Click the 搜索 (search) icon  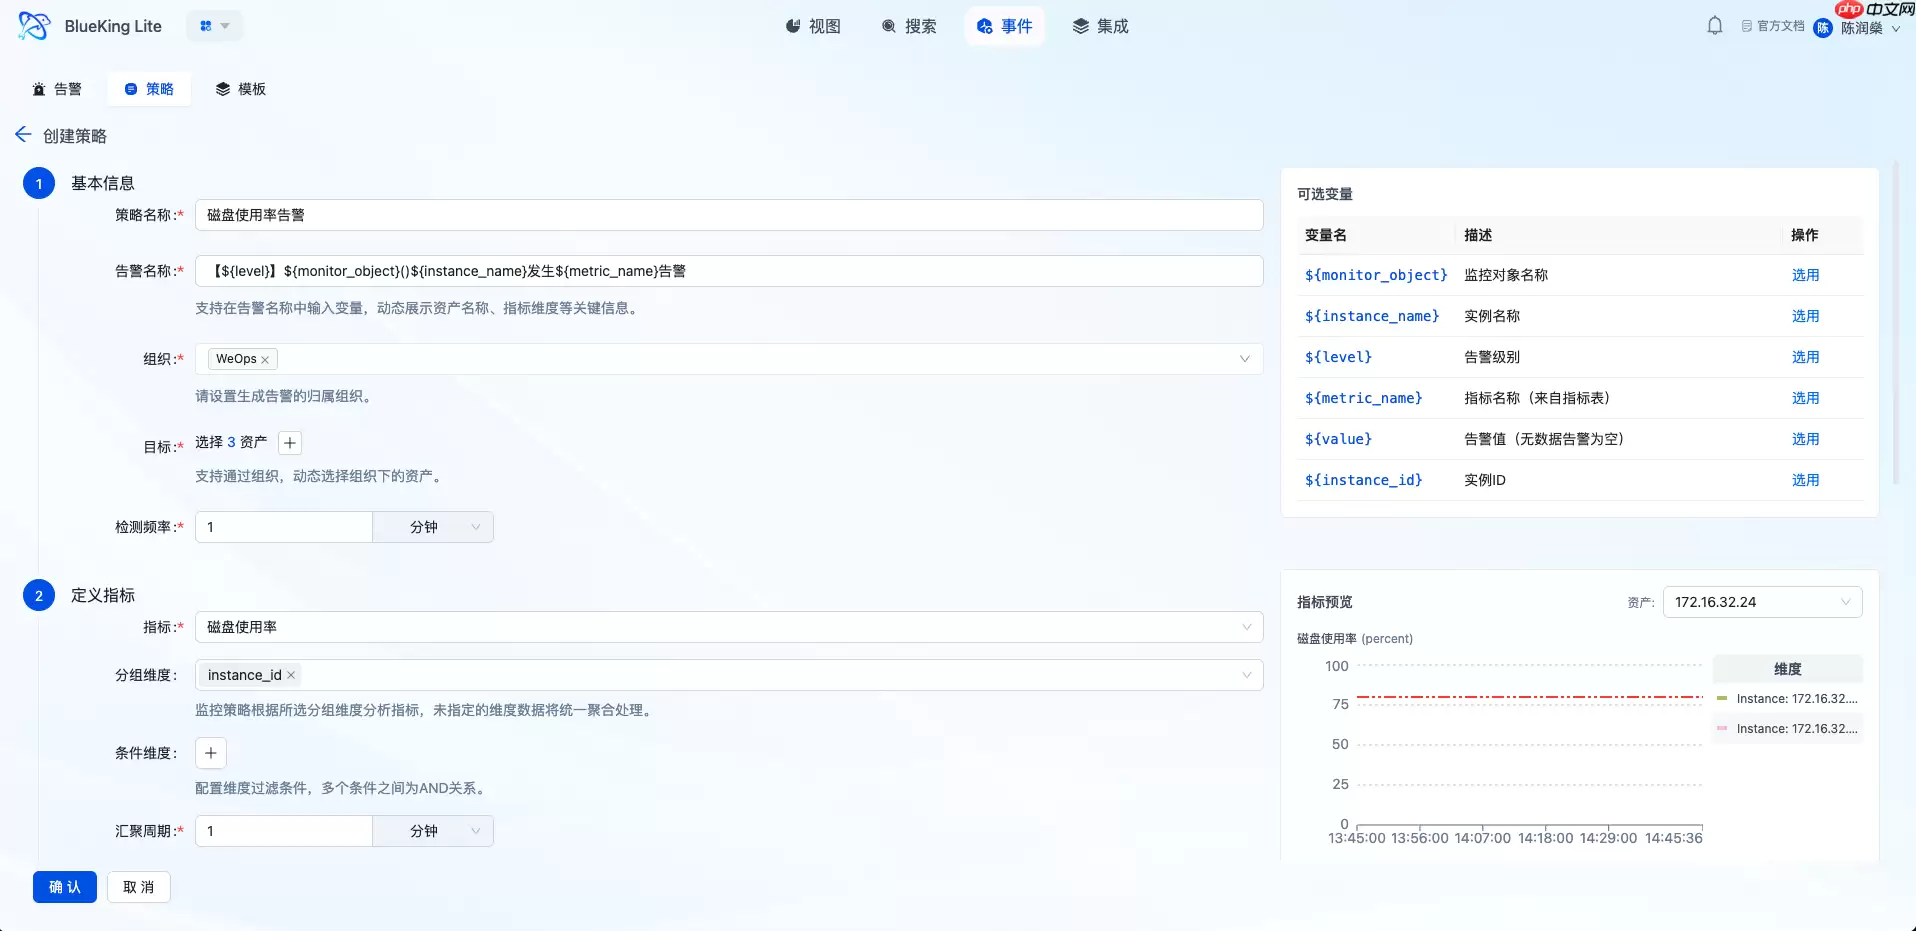886,26
